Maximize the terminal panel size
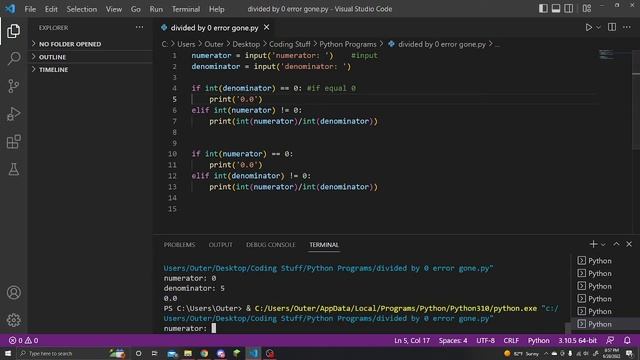This screenshot has width=640, height=360. [616, 244]
